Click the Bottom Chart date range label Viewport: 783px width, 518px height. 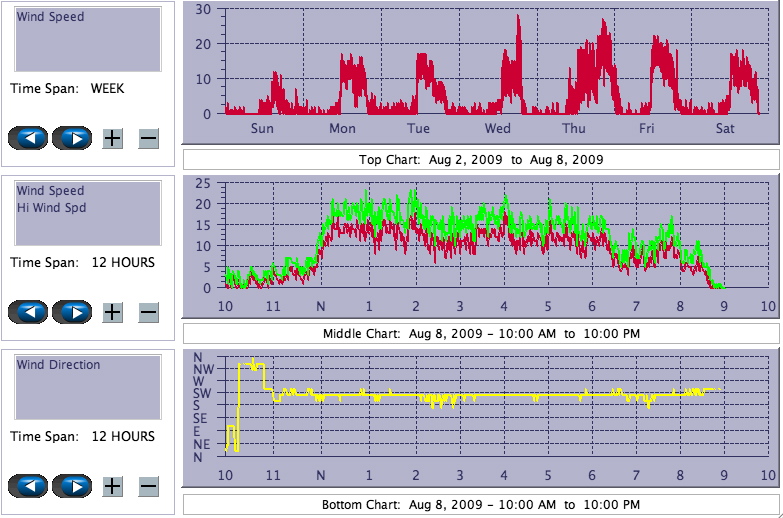[x=481, y=504]
